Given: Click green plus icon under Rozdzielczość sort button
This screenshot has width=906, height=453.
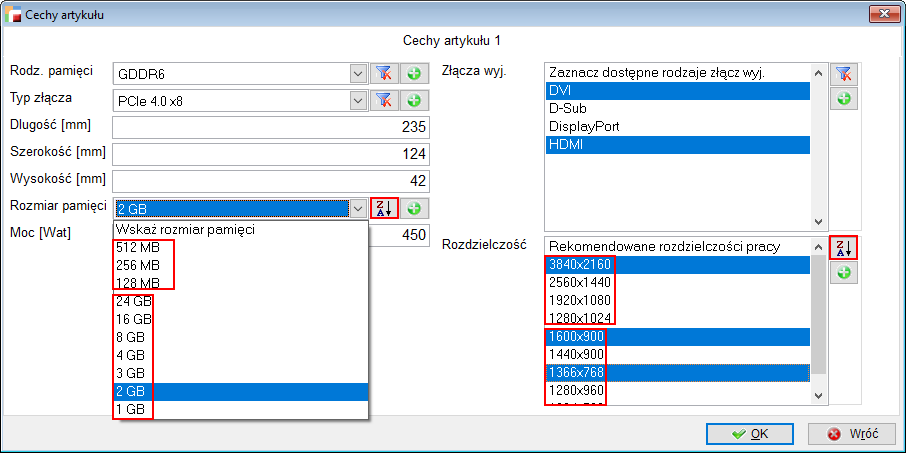Looking at the screenshot, I should click(x=844, y=274).
